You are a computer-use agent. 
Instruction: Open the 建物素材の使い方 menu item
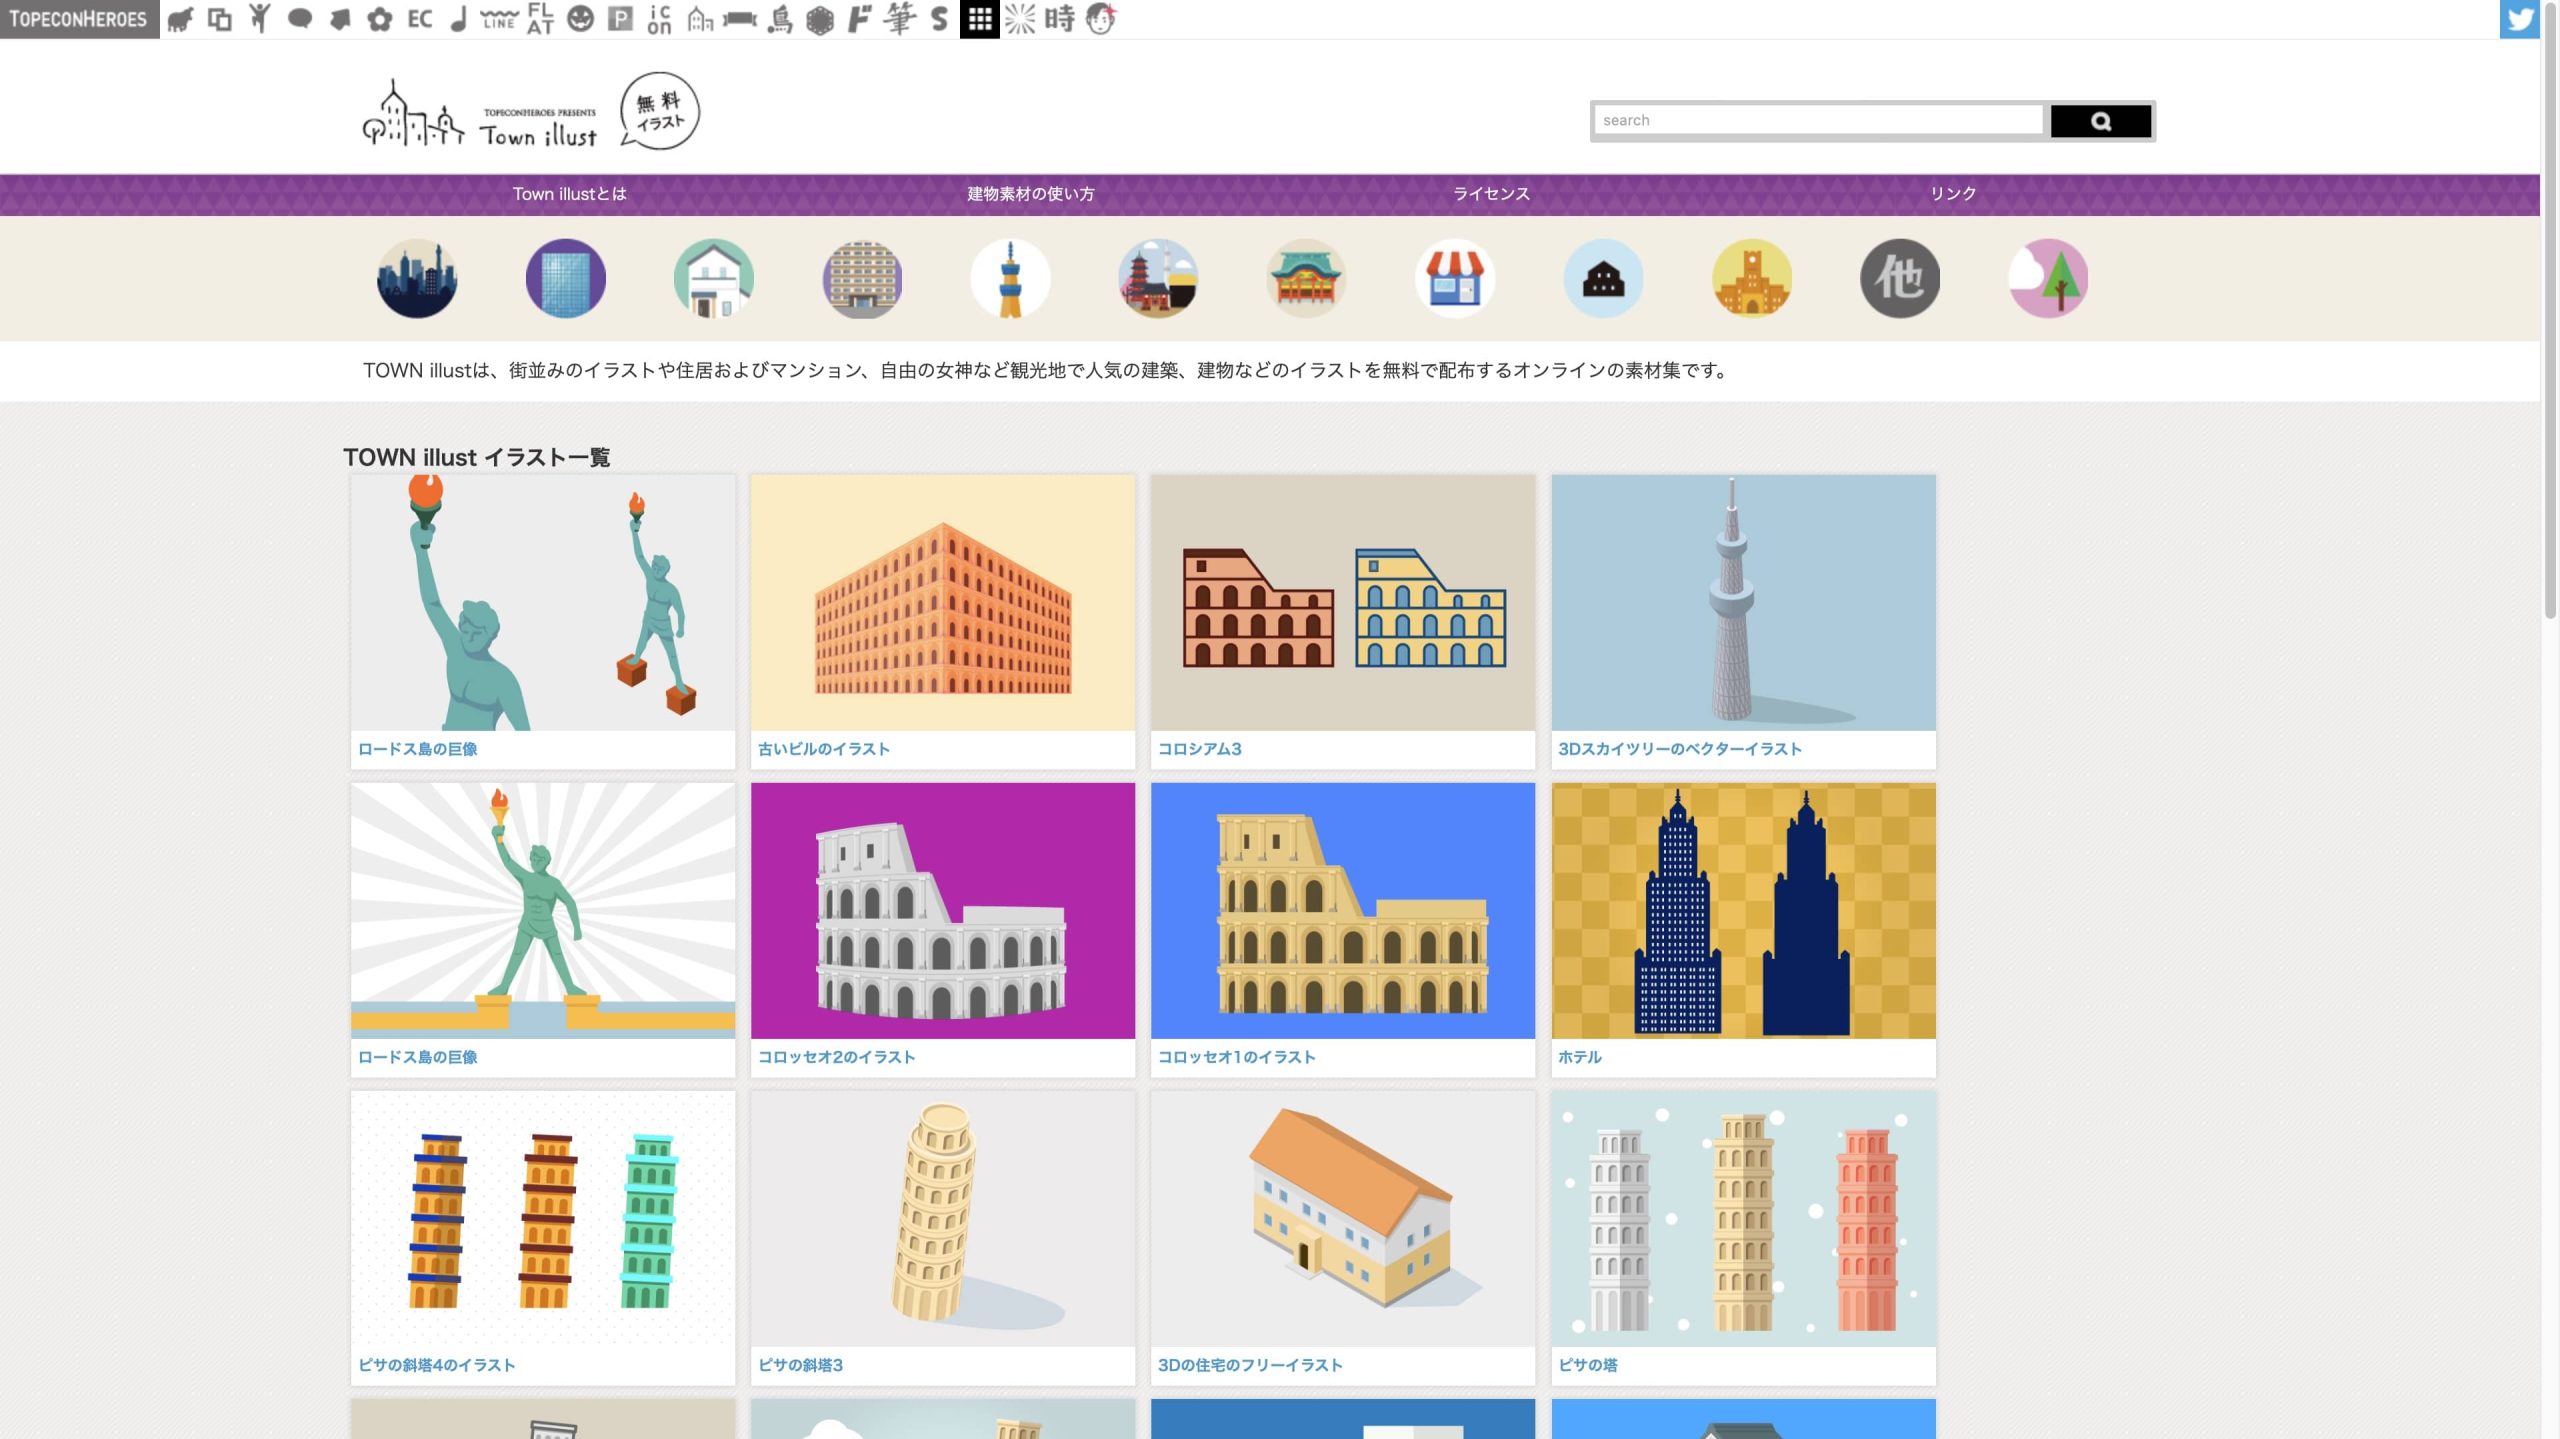click(x=1030, y=194)
